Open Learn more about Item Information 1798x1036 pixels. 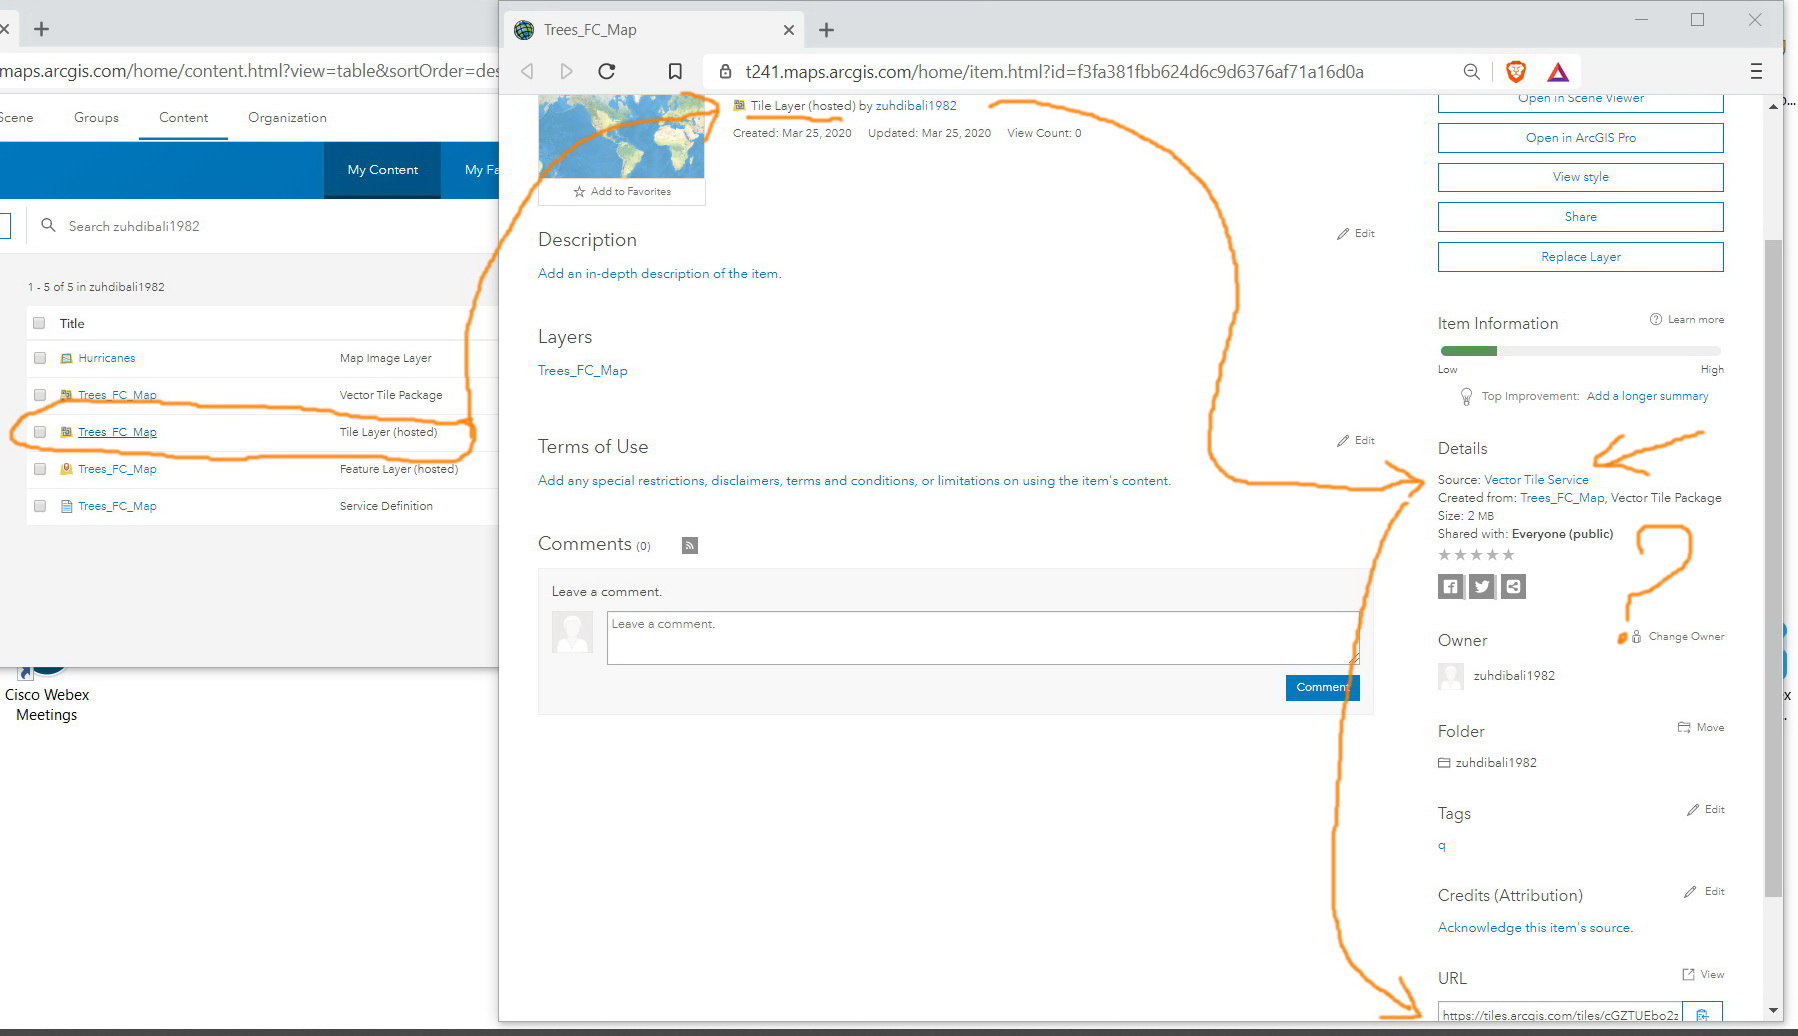coord(1687,319)
